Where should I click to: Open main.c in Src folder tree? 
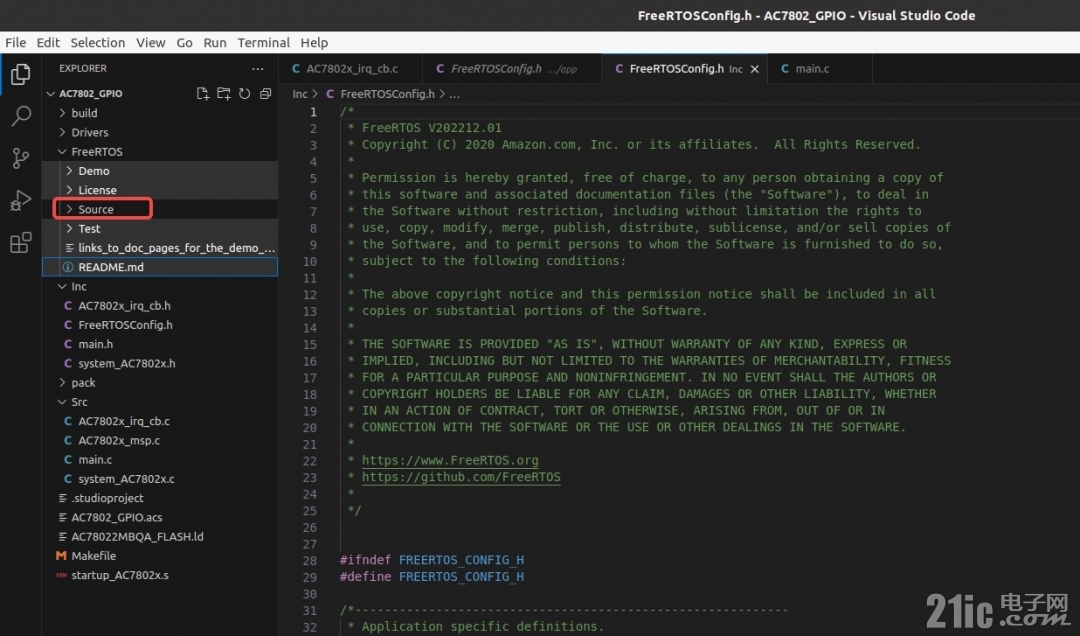(x=160, y=460)
